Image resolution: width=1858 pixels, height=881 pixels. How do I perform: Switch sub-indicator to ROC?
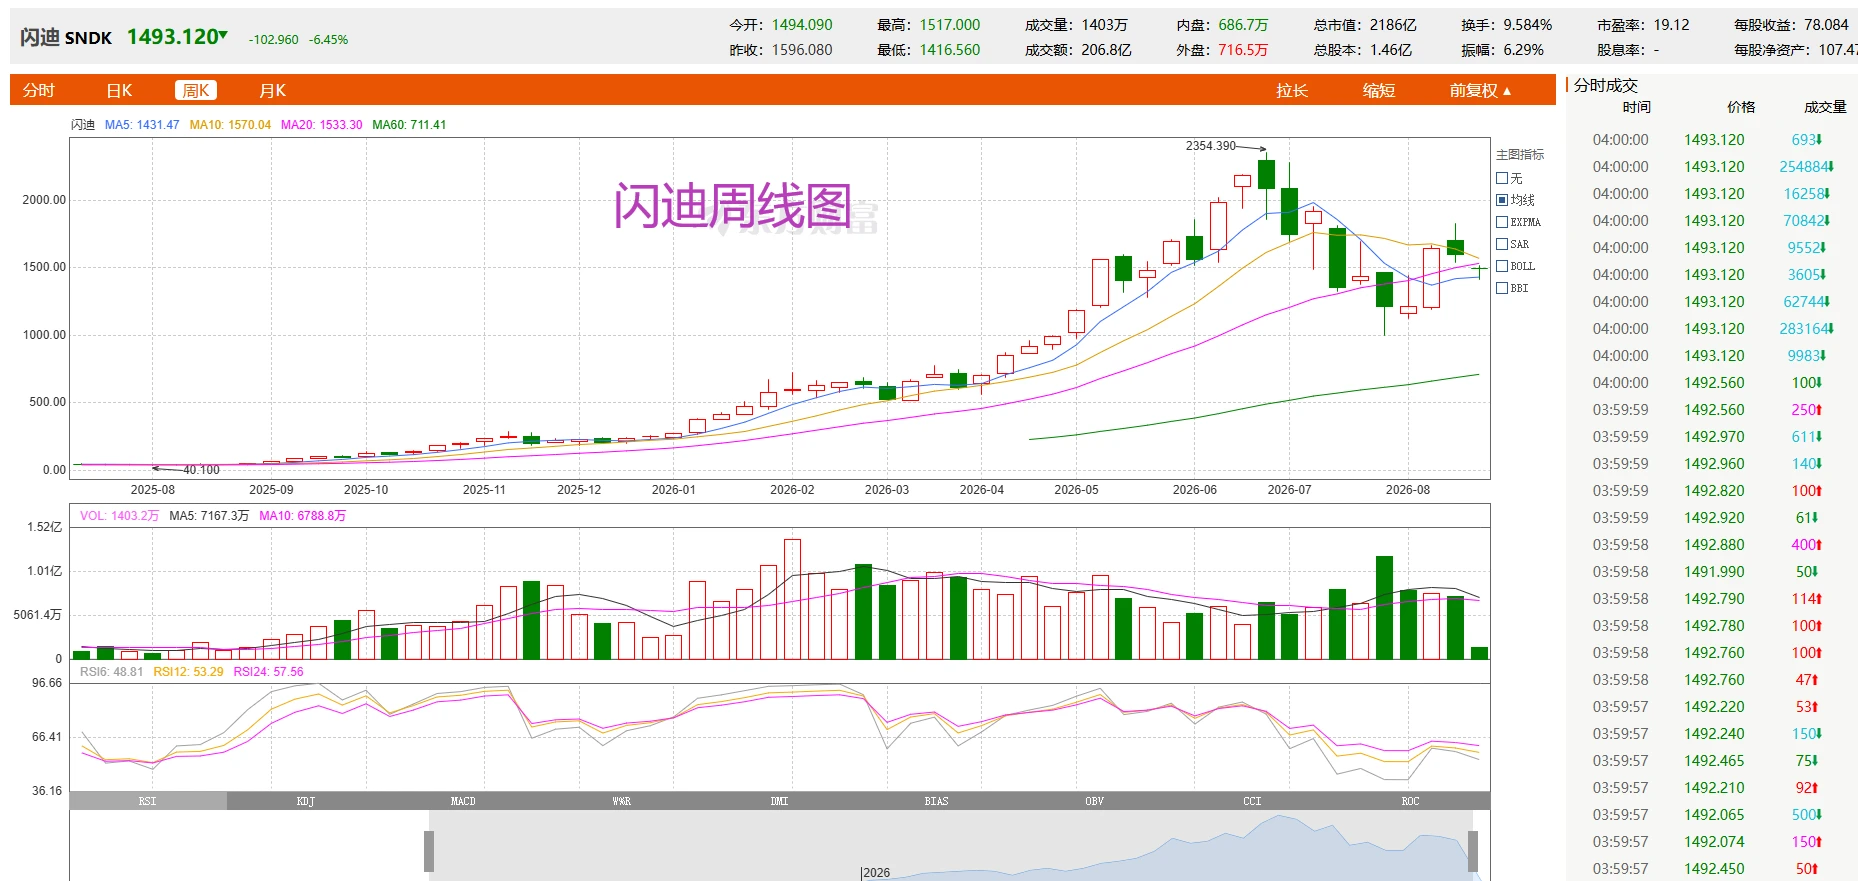click(1410, 801)
